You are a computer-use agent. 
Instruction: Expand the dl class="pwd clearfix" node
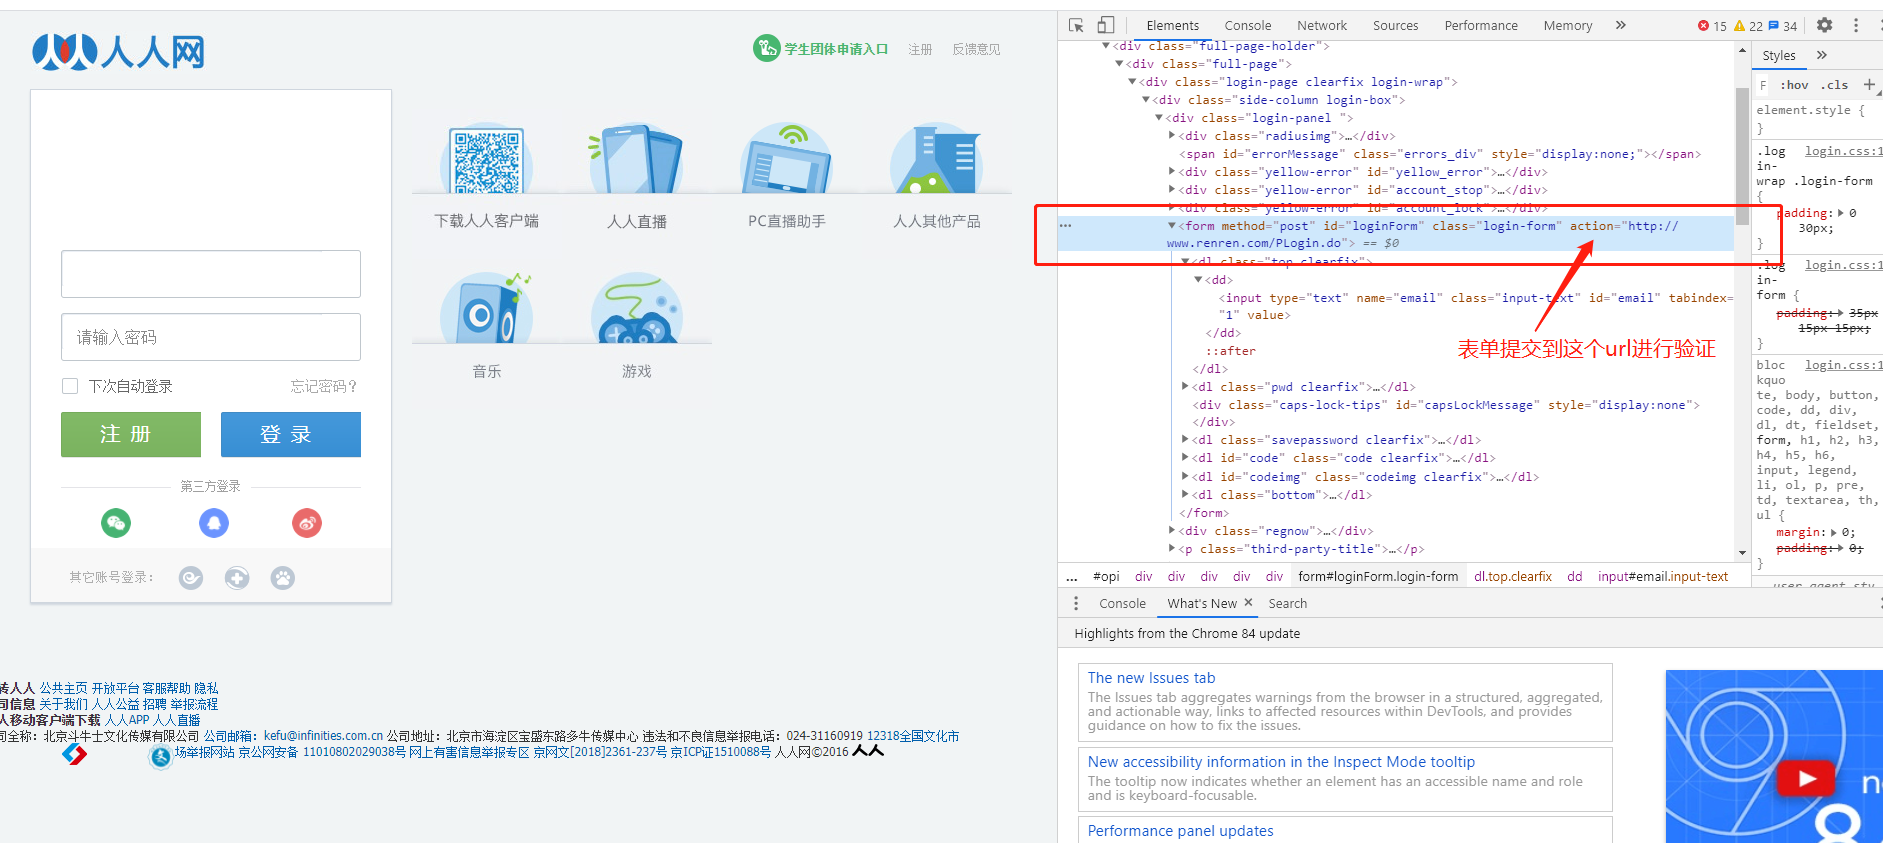(x=1186, y=387)
